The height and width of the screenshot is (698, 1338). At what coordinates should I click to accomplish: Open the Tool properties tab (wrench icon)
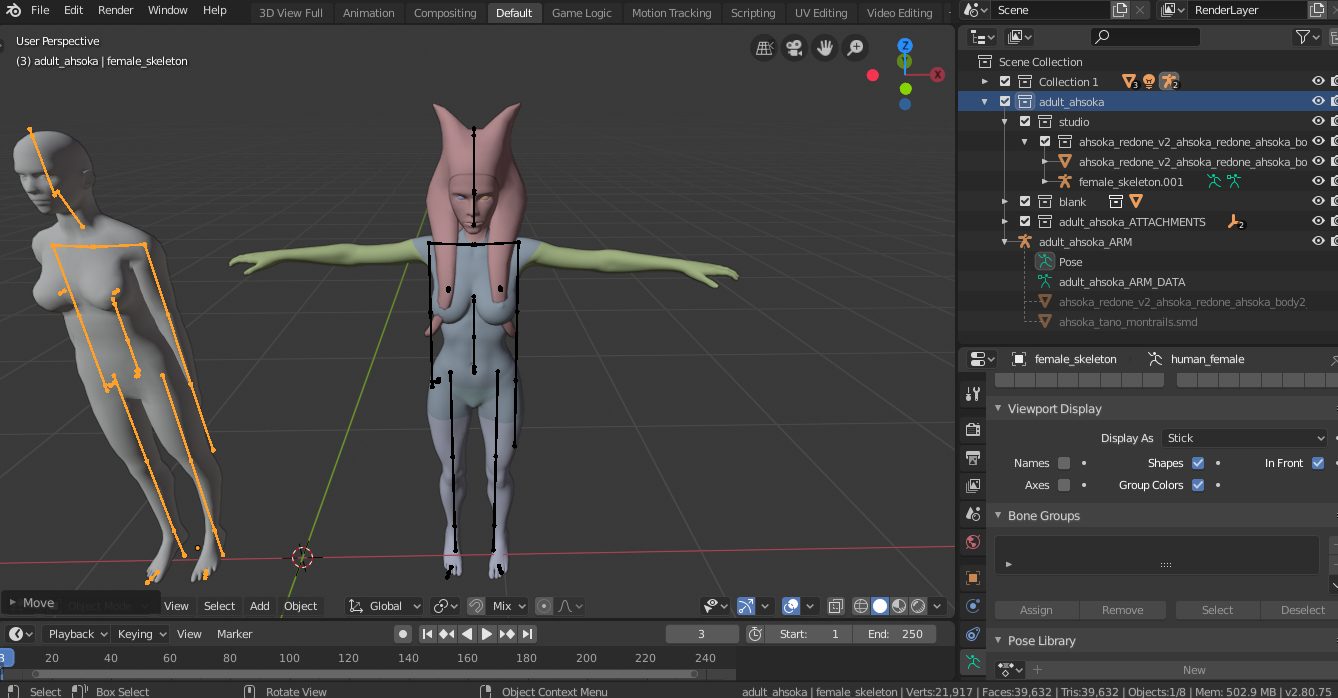coord(972,394)
